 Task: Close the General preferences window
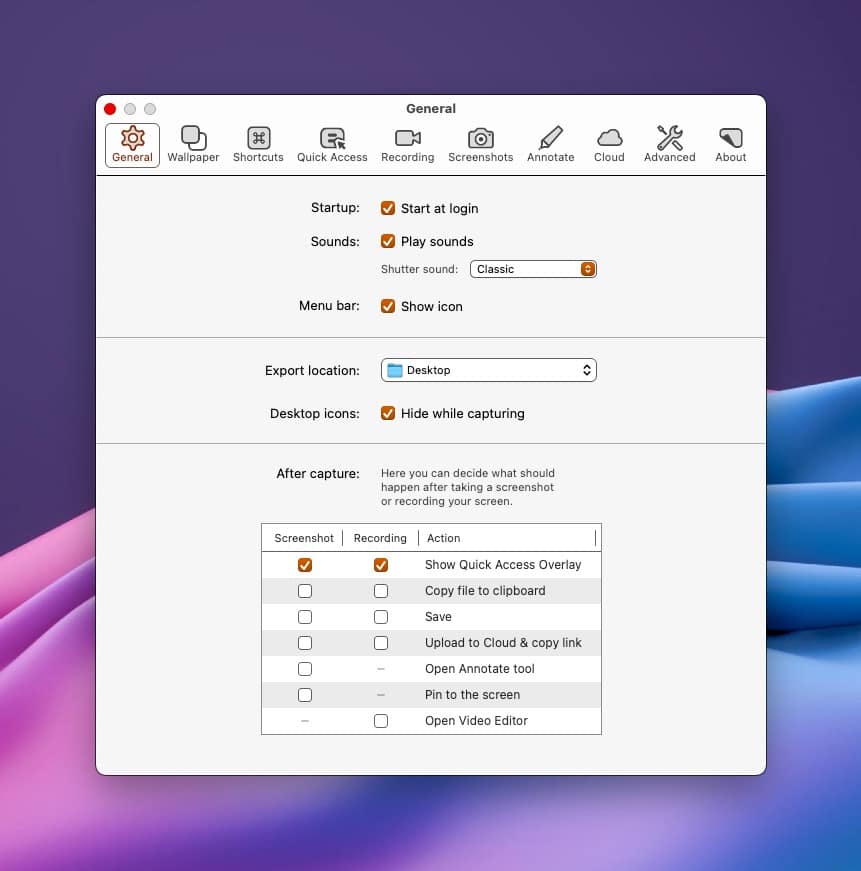pyautogui.click(x=110, y=109)
